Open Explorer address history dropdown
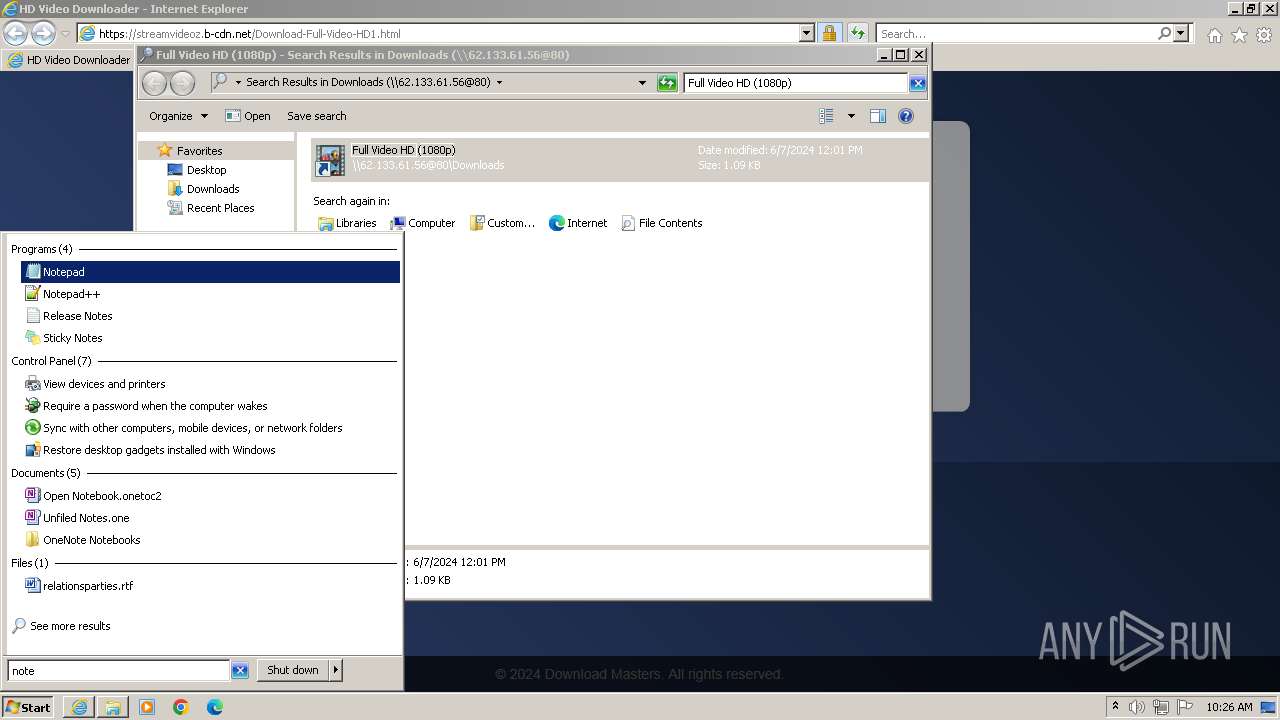The image size is (1280, 720). pyautogui.click(x=642, y=83)
